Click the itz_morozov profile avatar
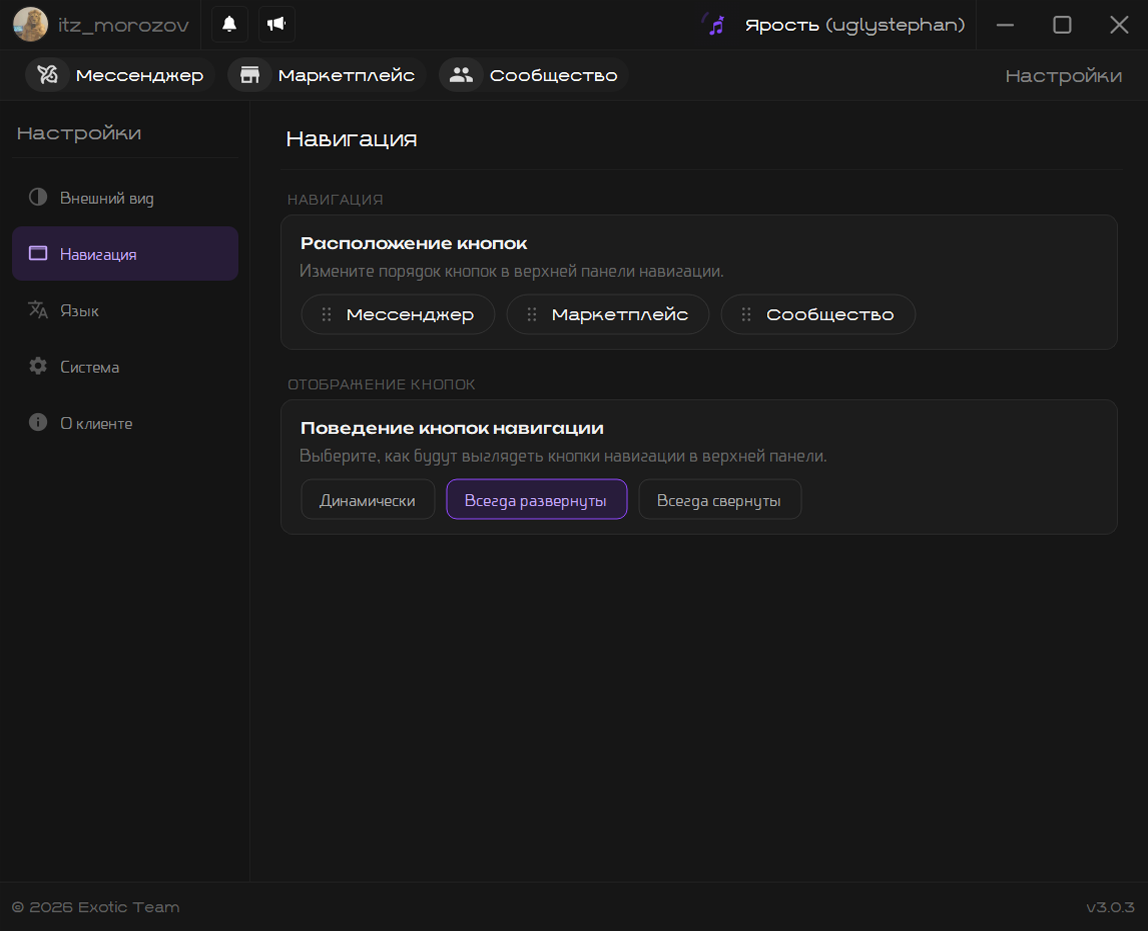The image size is (1148, 931). click(30, 24)
